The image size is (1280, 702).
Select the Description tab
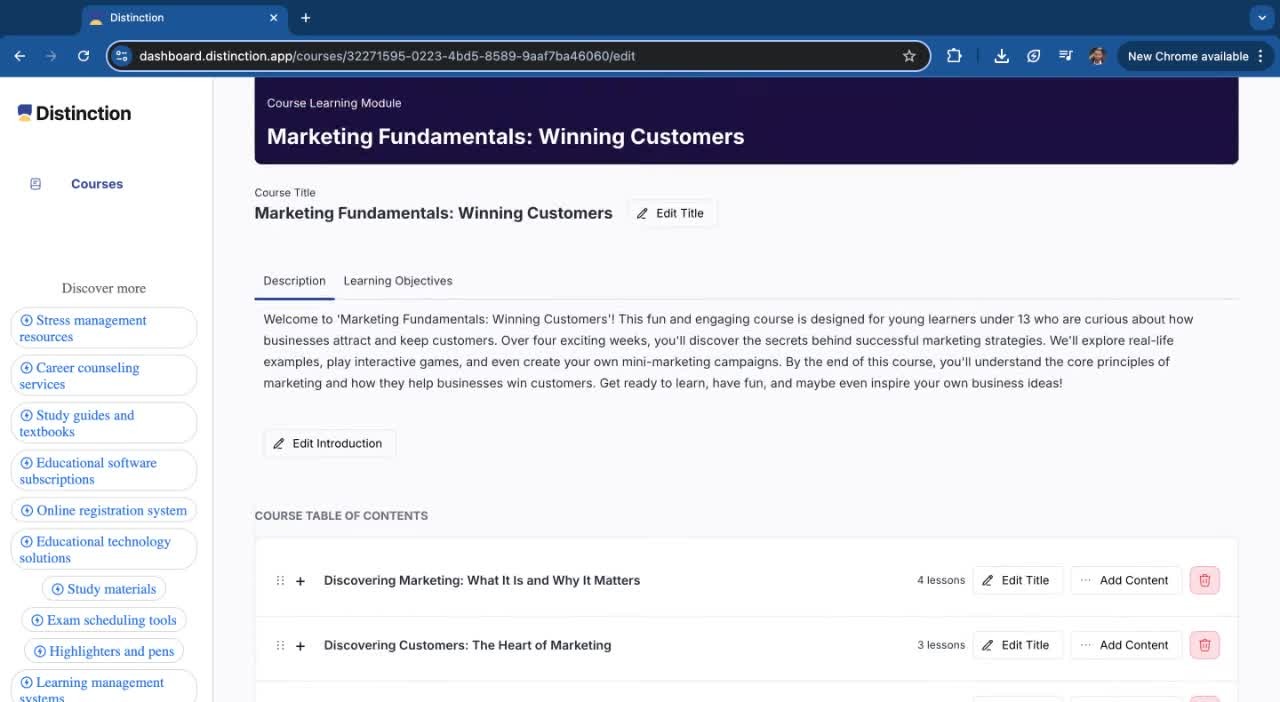pyautogui.click(x=294, y=281)
